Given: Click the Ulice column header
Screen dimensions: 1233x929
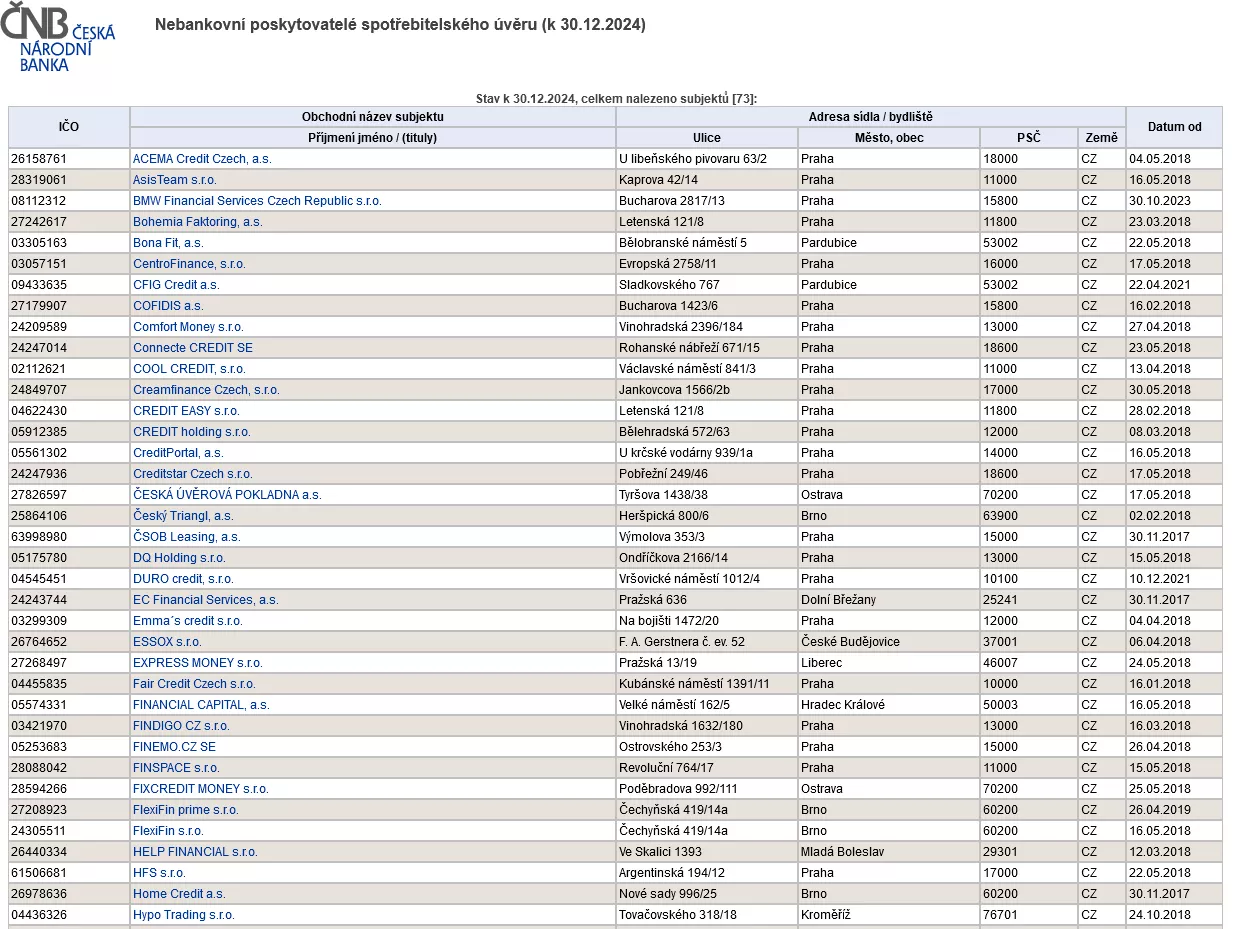Looking at the screenshot, I should coord(707,138).
